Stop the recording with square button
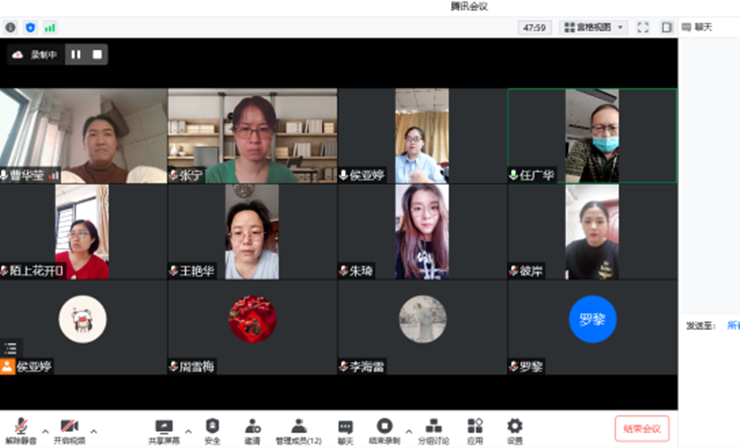The height and width of the screenshot is (448, 740). pyautogui.click(x=97, y=54)
